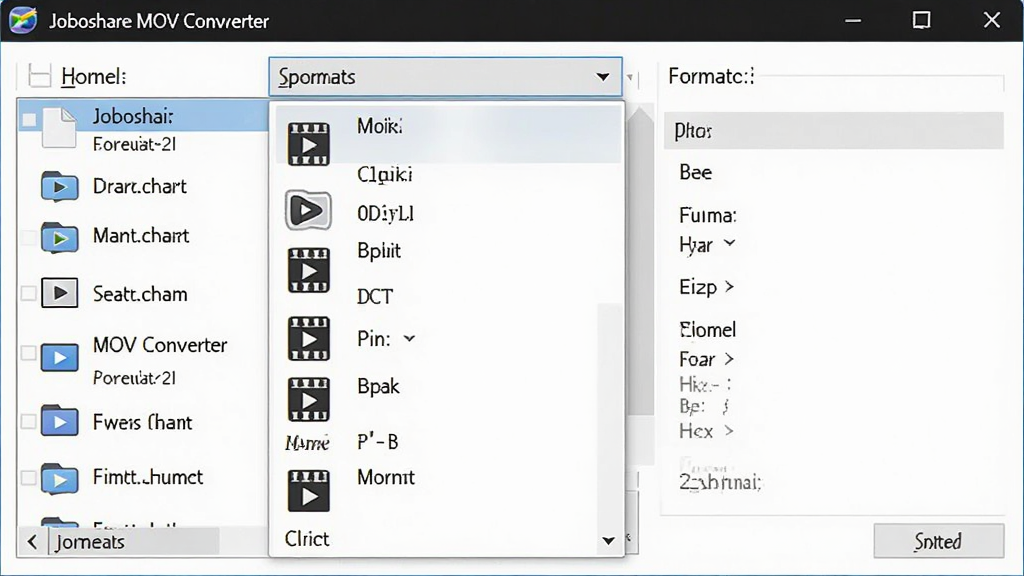Click the film icon beside Bpak
The width and height of the screenshot is (1024, 576).
tap(308, 400)
